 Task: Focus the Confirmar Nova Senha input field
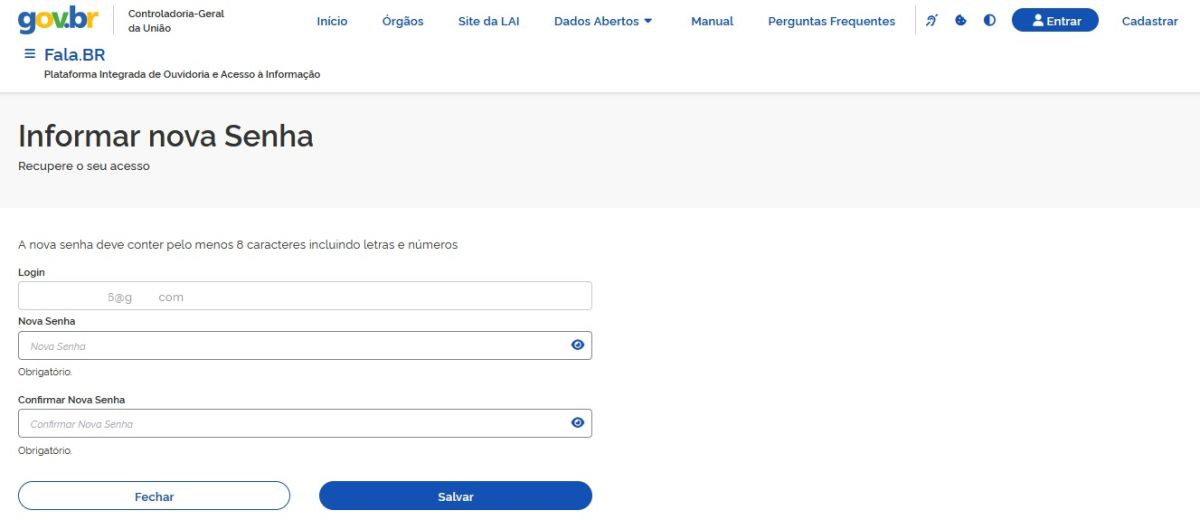pyautogui.click(x=305, y=424)
